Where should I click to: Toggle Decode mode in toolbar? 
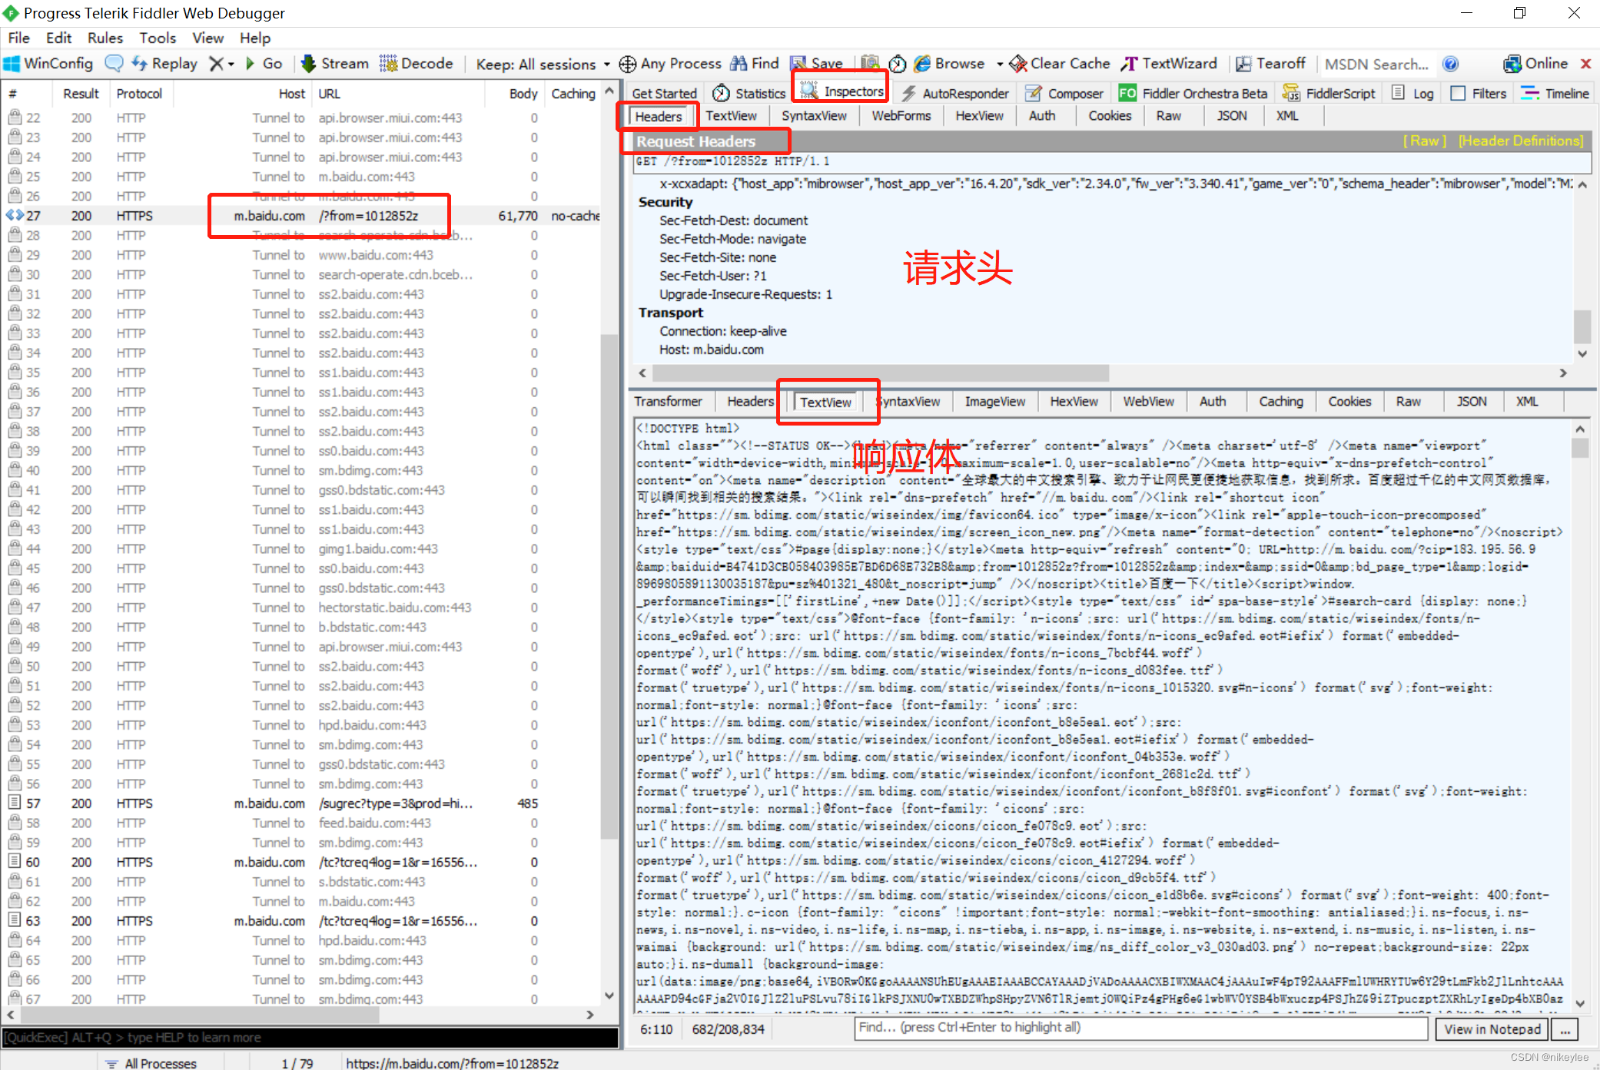pyautogui.click(x=416, y=63)
